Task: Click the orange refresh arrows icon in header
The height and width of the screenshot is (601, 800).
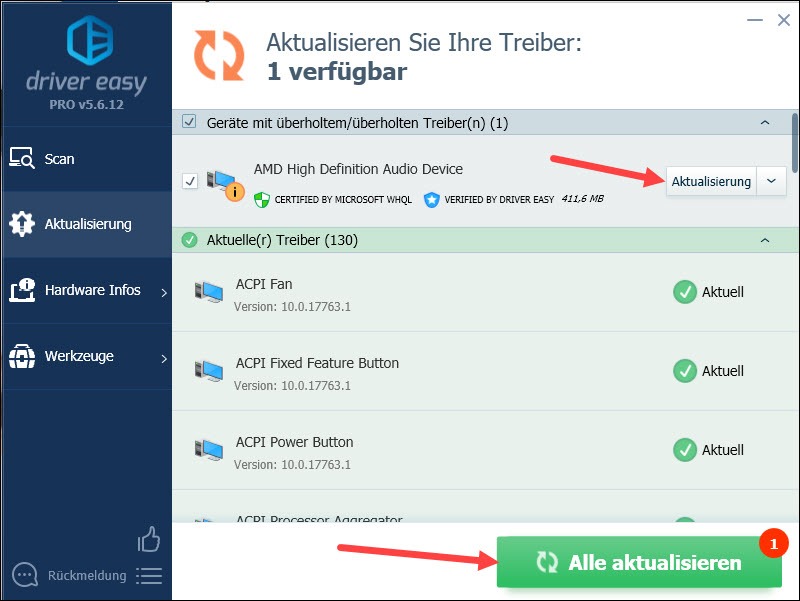Action: (x=219, y=55)
